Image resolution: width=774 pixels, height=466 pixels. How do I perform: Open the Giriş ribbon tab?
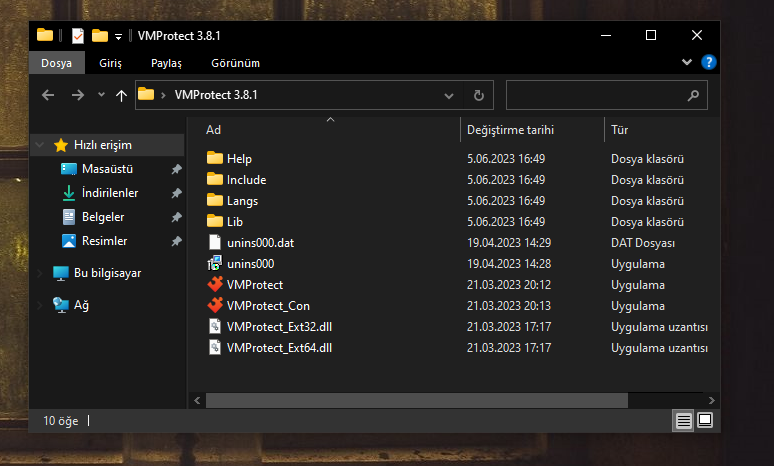point(110,63)
